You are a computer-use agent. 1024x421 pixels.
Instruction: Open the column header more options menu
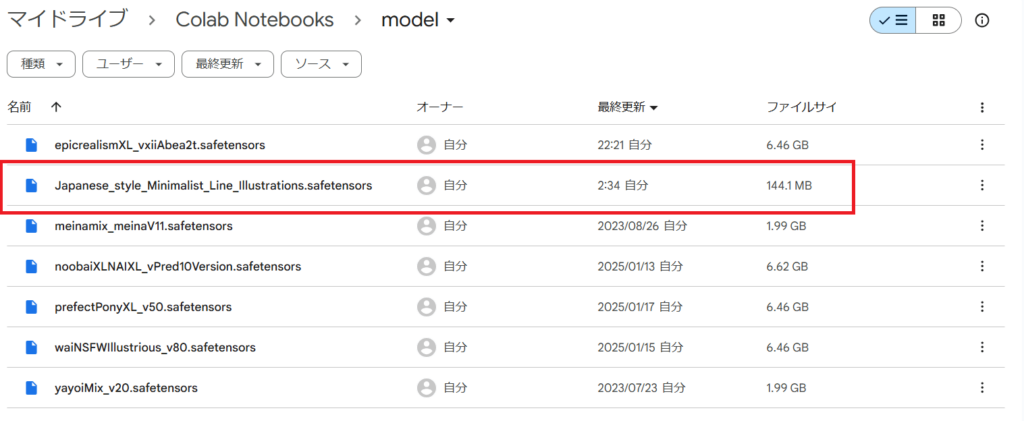(x=982, y=108)
